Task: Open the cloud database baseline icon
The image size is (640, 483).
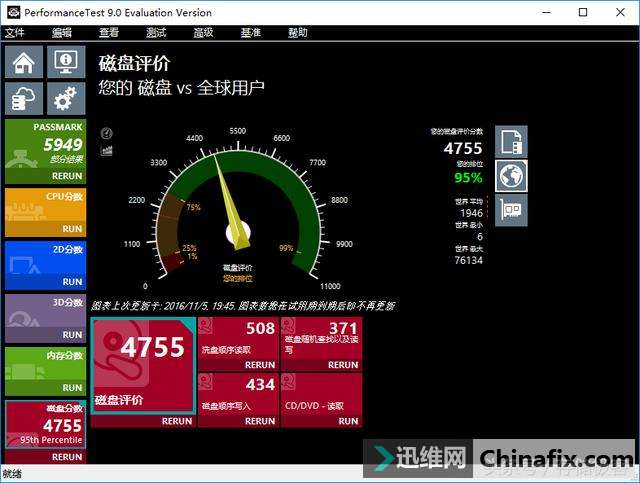Action: [24, 99]
